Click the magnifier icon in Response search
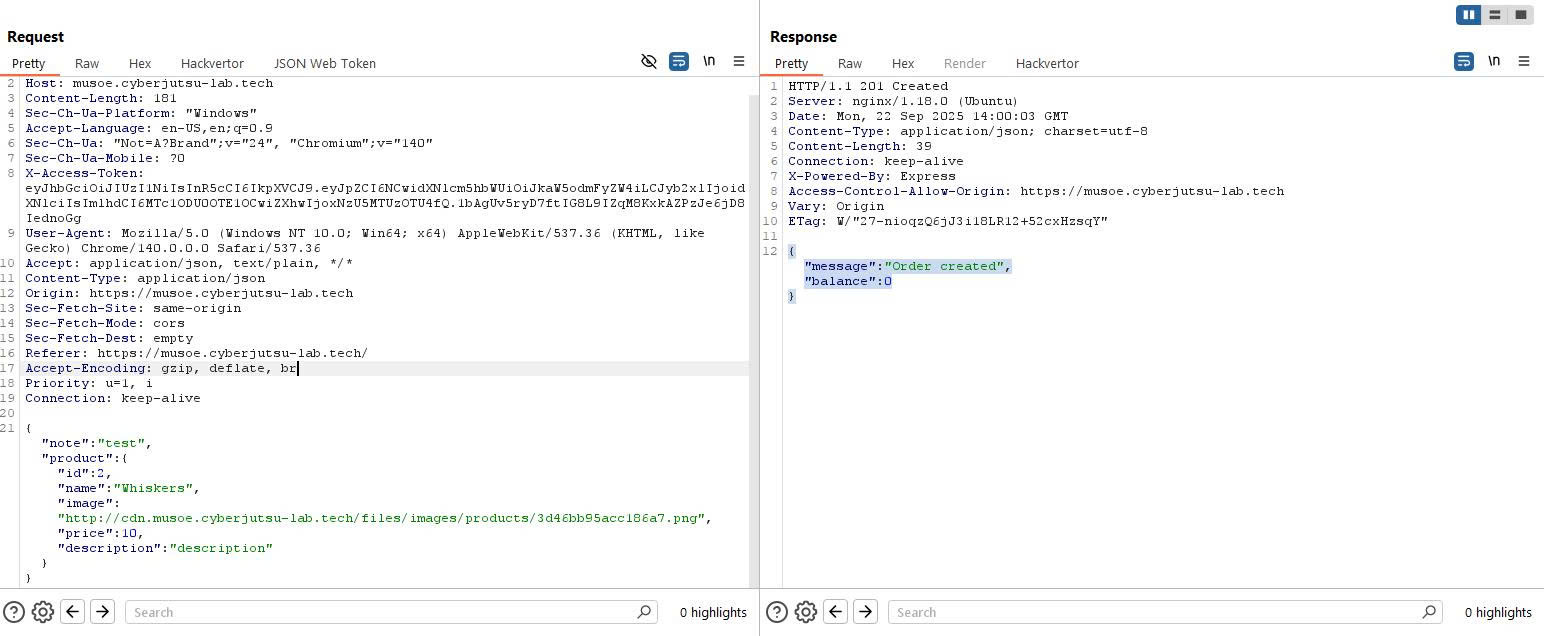 1429,611
